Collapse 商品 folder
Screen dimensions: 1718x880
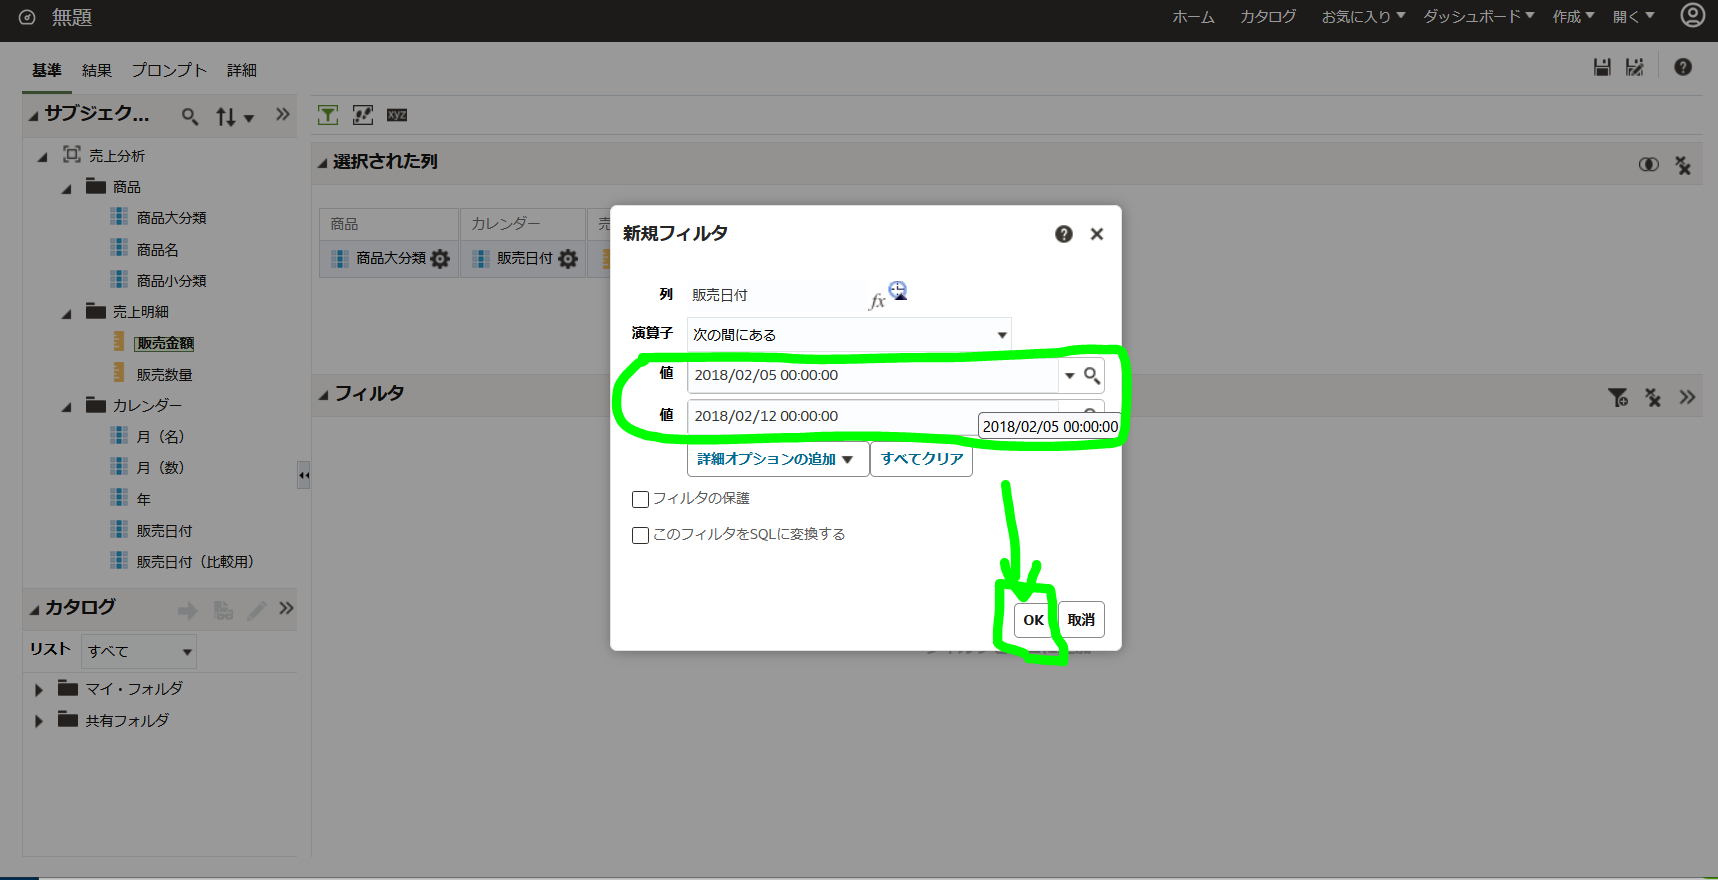pyautogui.click(x=66, y=189)
